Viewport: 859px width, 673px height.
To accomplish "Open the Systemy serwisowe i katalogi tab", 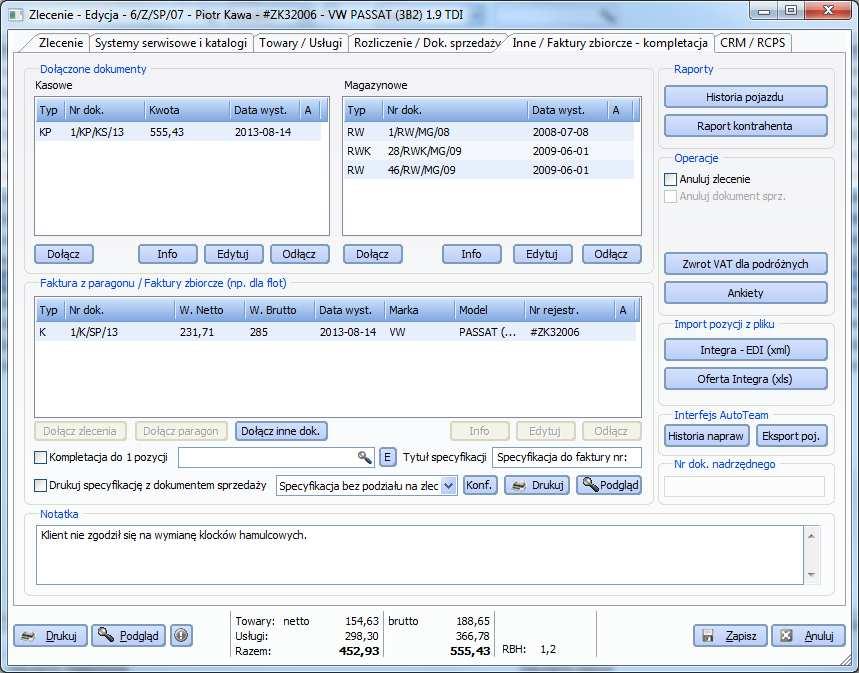I will 171,43.
